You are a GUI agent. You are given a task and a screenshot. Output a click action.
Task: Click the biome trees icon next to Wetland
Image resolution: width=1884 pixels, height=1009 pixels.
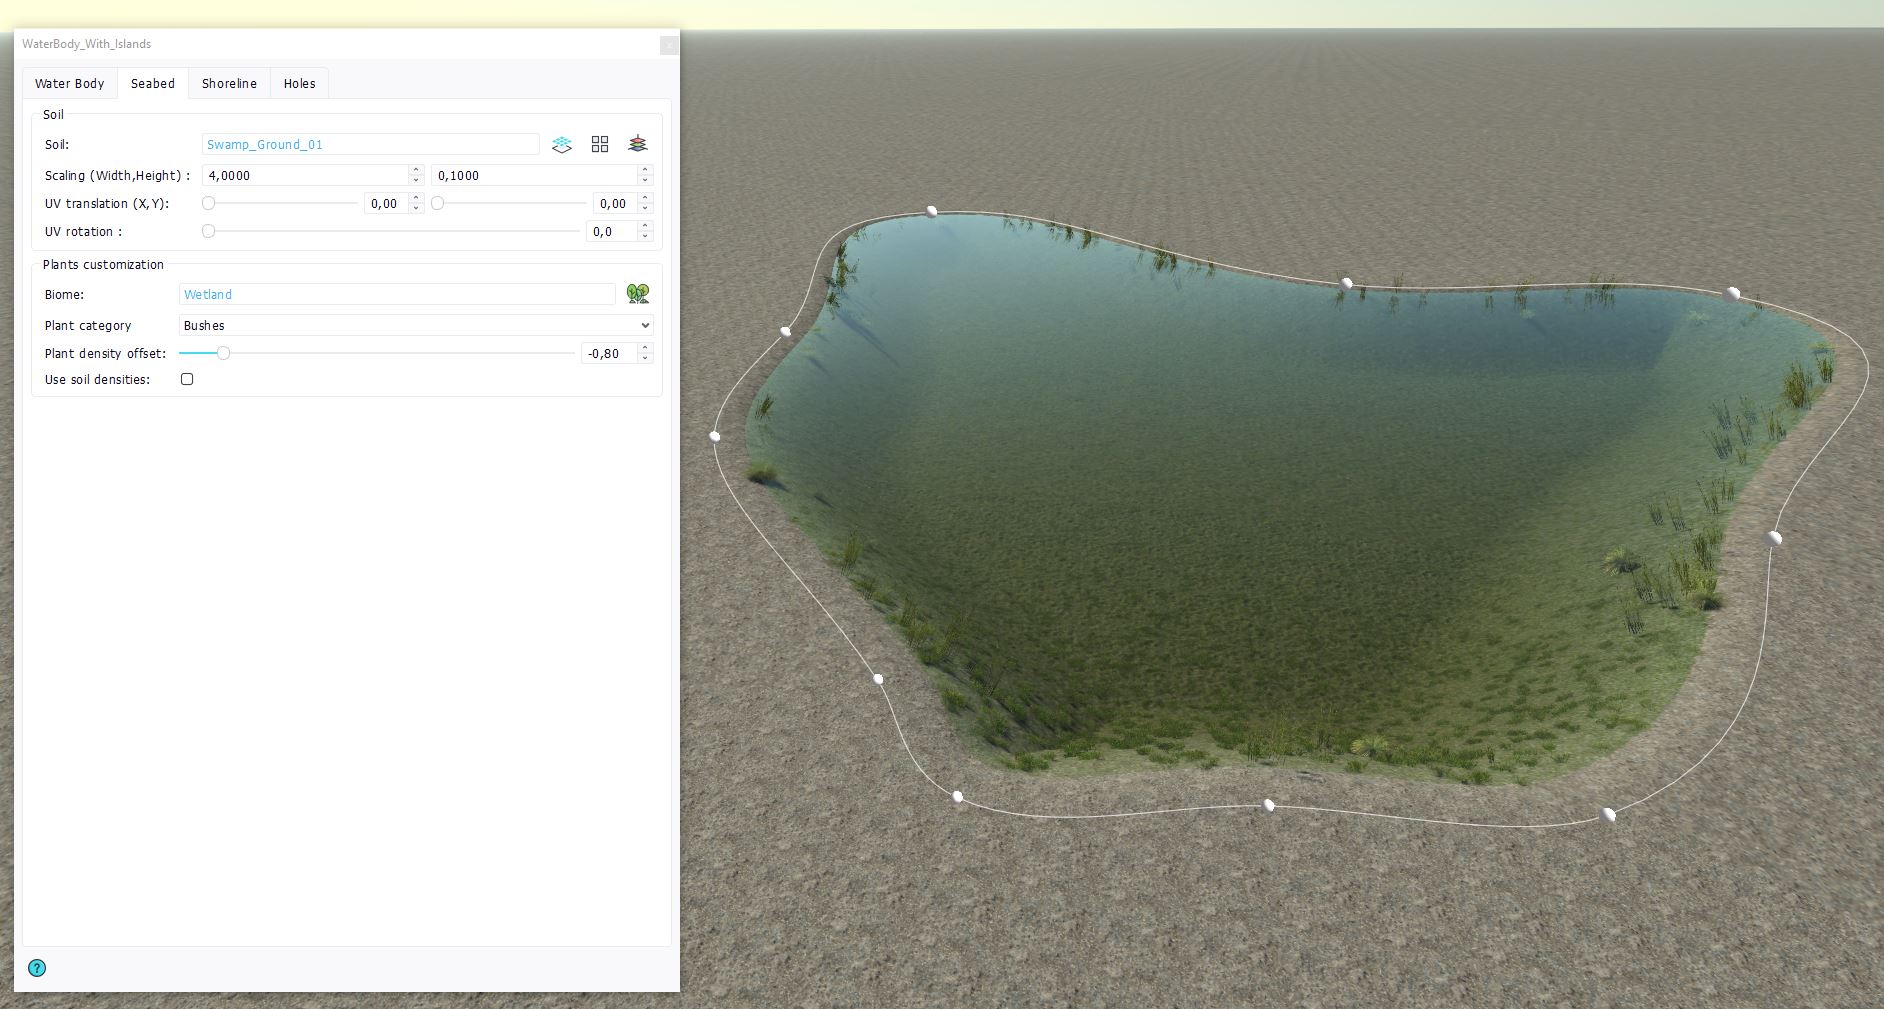(x=638, y=294)
